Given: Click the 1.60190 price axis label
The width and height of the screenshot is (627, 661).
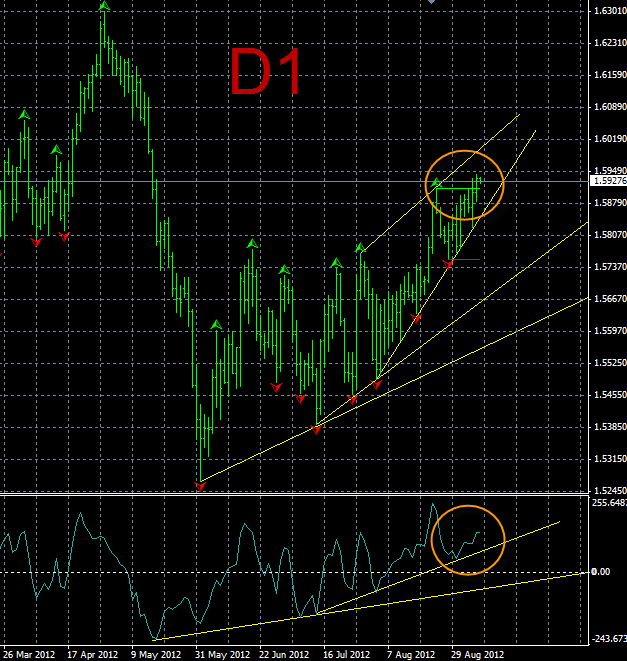Looking at the screenshot, I should (610, 139).
